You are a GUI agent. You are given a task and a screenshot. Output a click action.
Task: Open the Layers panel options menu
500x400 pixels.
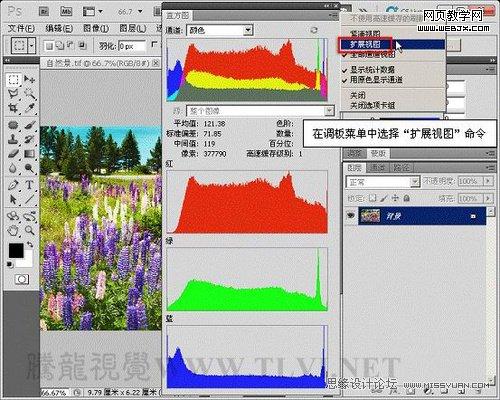coord(490,167)
